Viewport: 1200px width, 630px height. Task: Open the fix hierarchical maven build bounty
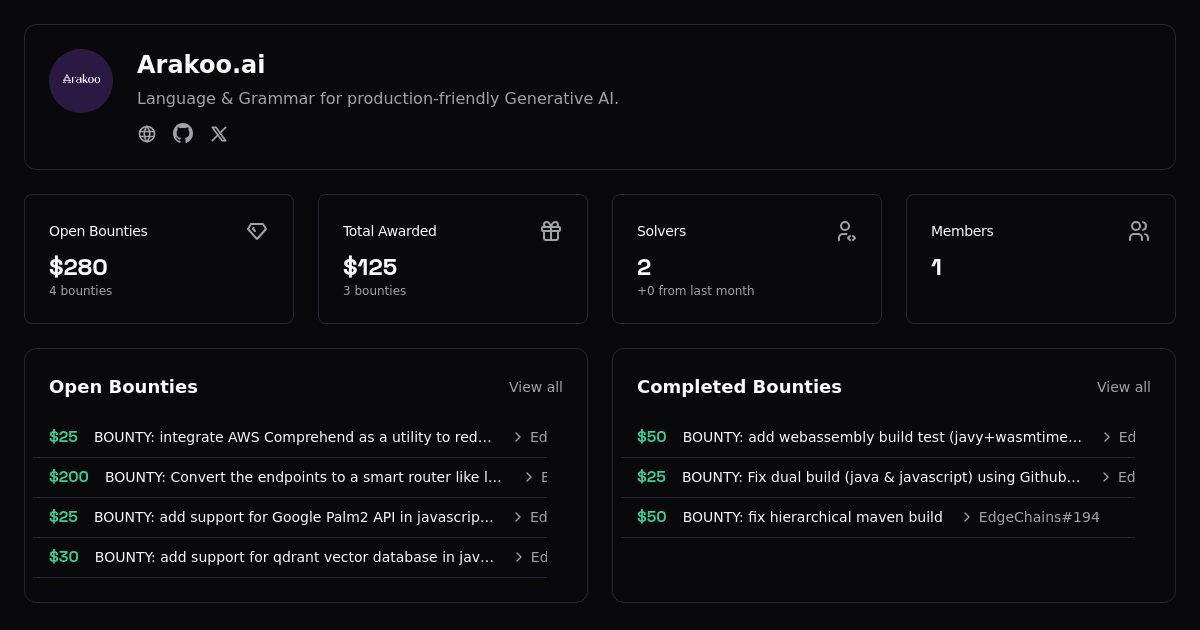(812, 517)
